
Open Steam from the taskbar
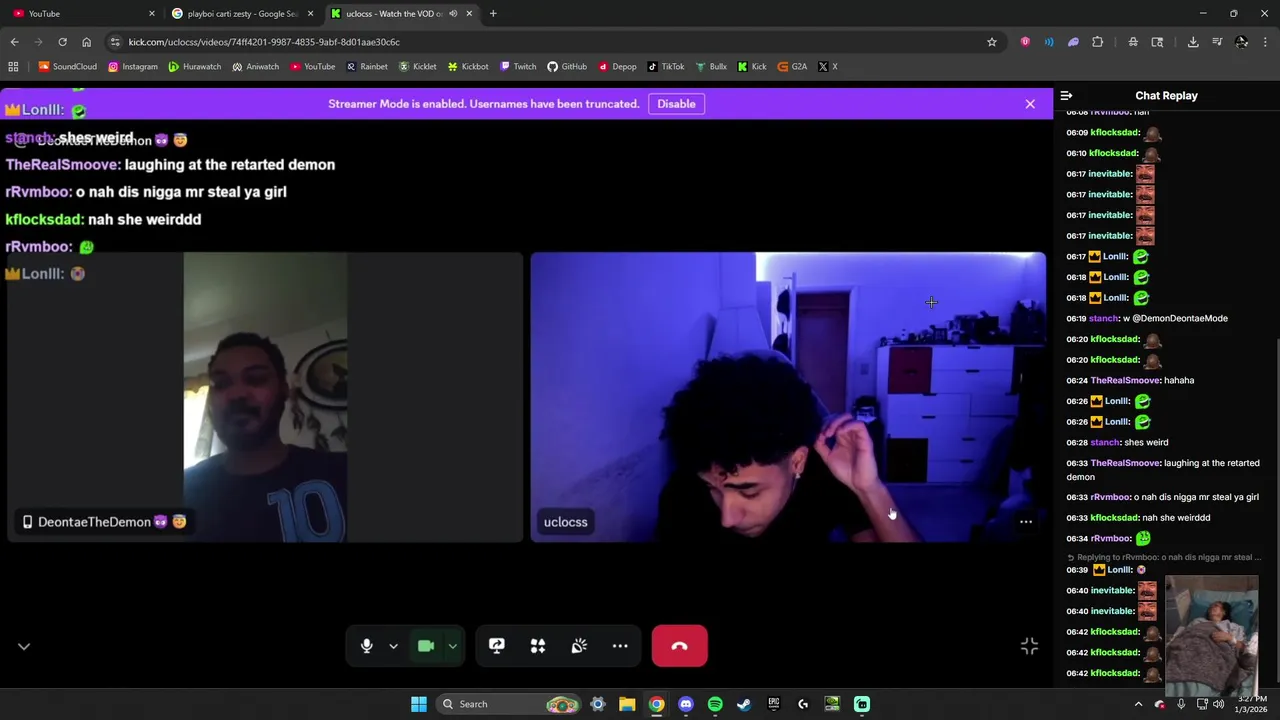744,704
